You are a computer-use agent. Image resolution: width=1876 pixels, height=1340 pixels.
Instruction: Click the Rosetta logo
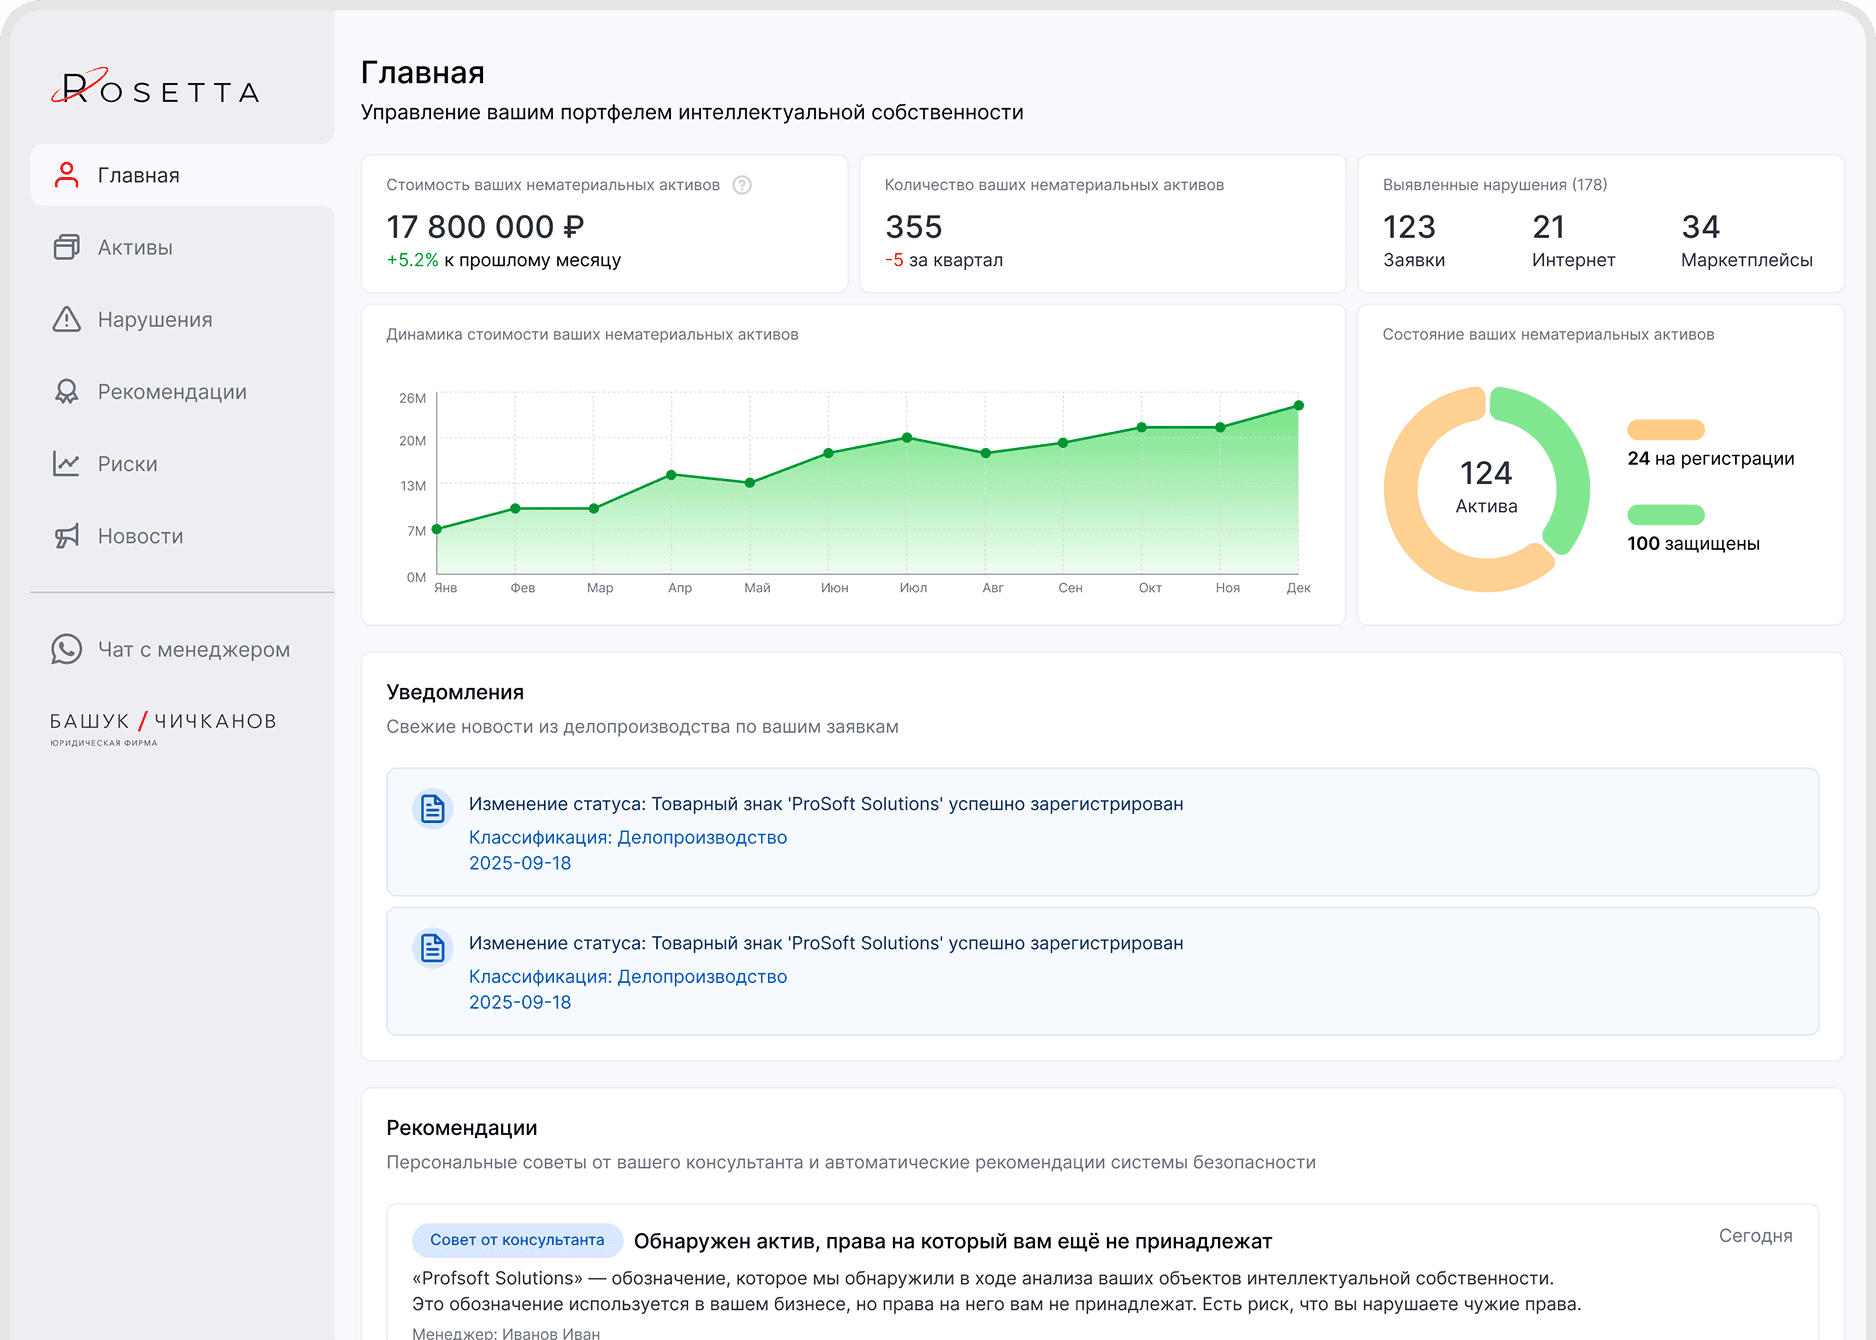(156, 88)
